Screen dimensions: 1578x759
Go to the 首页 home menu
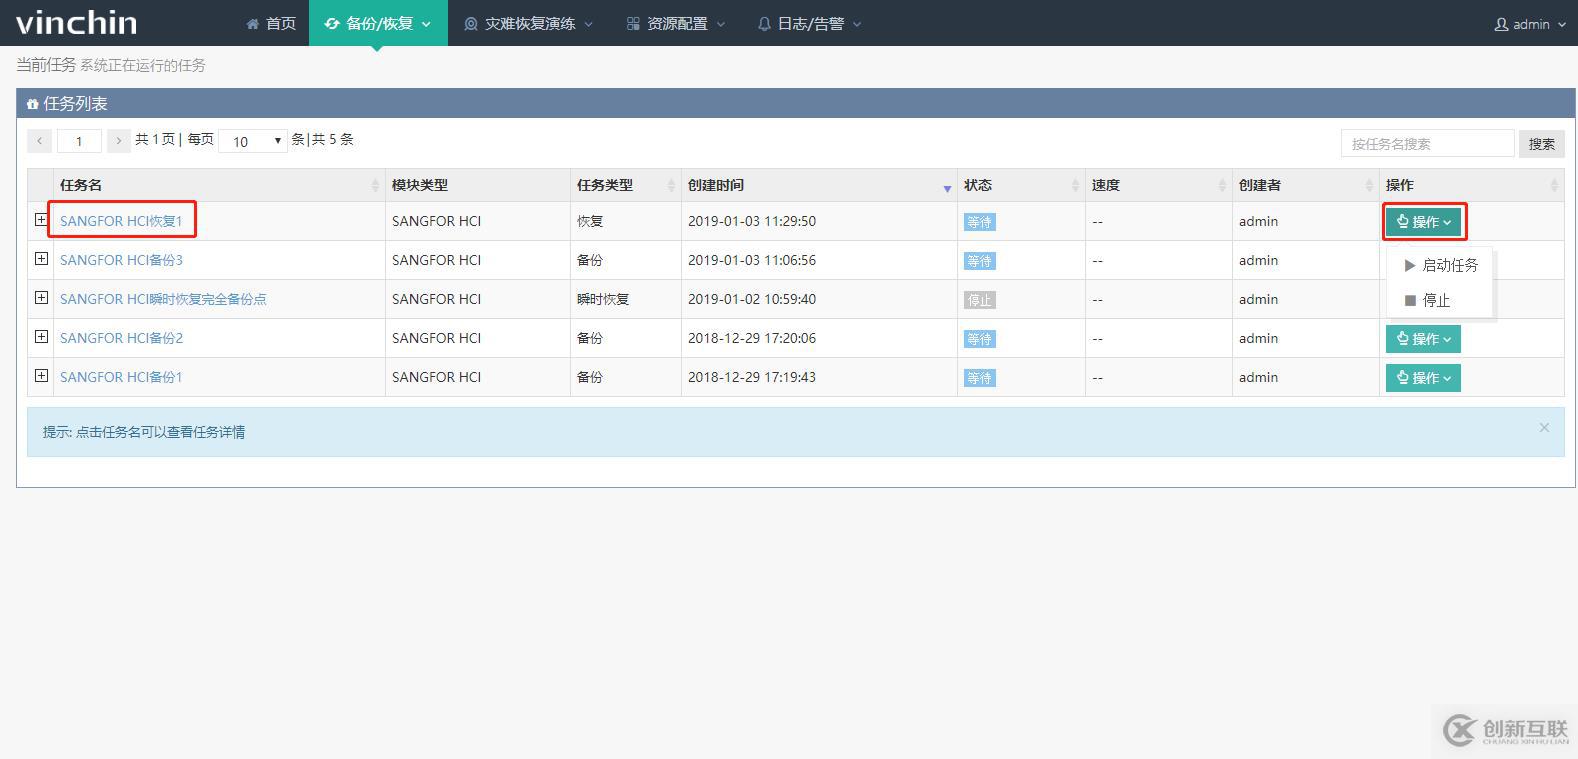(x=271, y=23)
